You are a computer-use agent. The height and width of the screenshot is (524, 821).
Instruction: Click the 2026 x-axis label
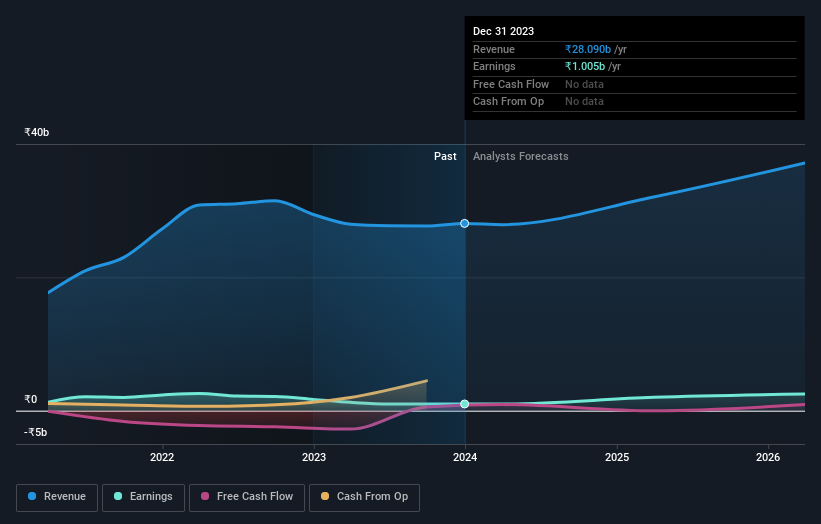coord(768,458)
